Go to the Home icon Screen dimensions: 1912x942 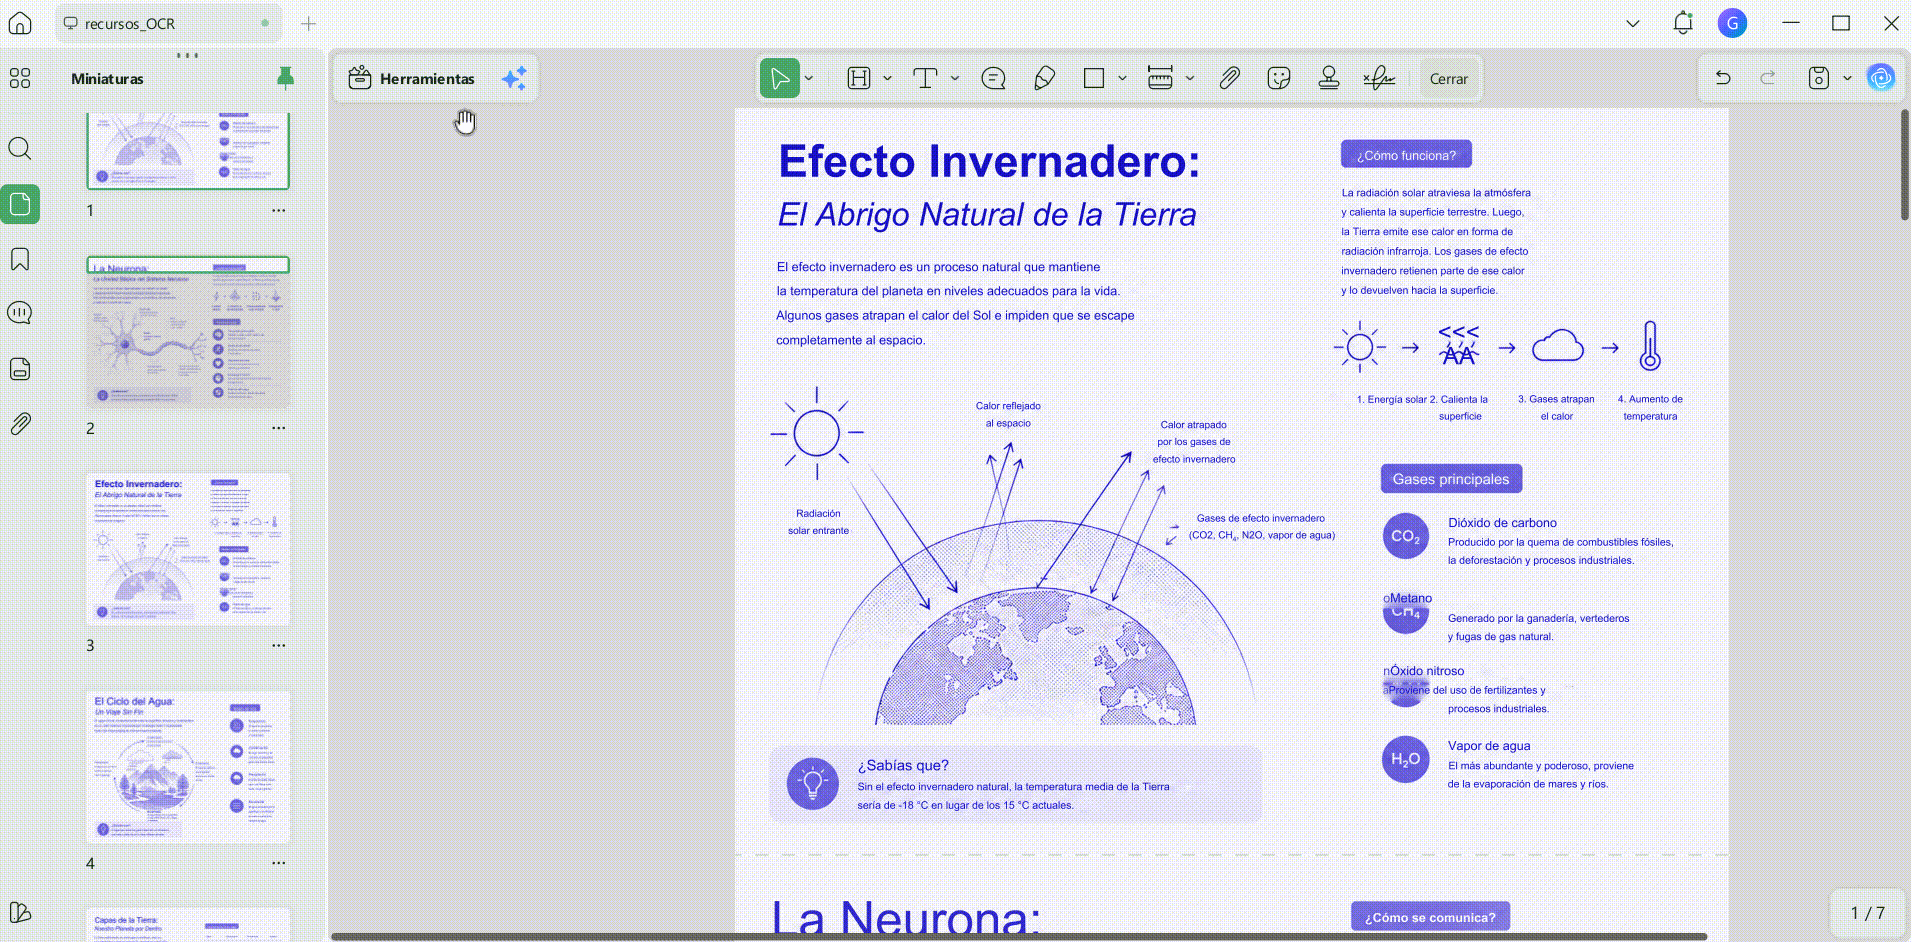[20, 23]
